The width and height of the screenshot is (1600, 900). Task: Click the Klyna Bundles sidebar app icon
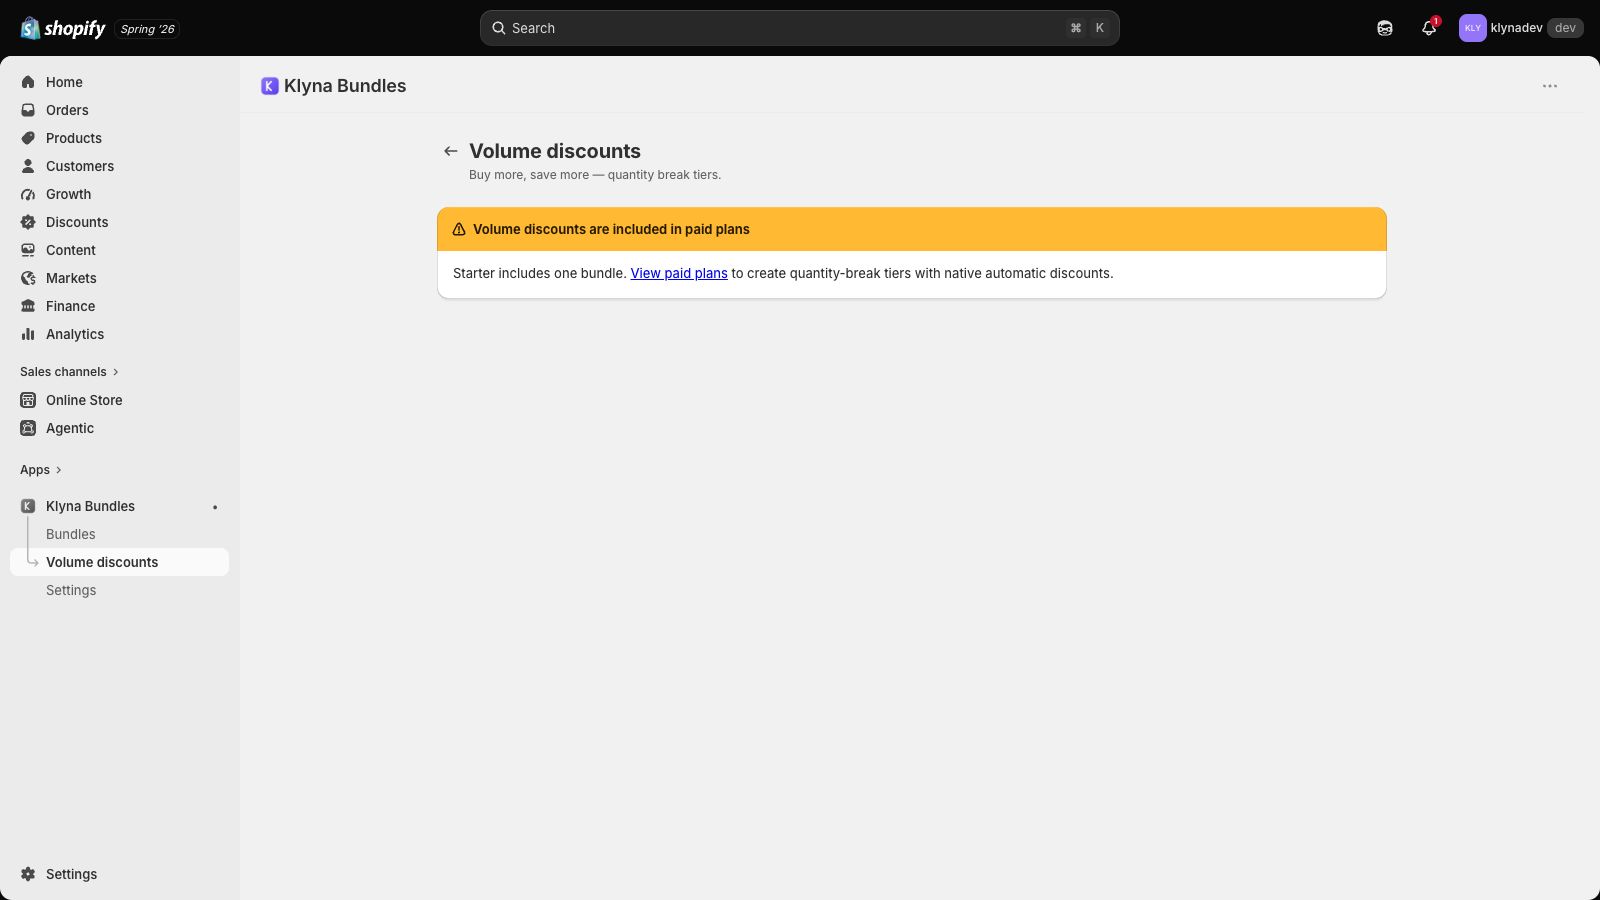point(28,506)
